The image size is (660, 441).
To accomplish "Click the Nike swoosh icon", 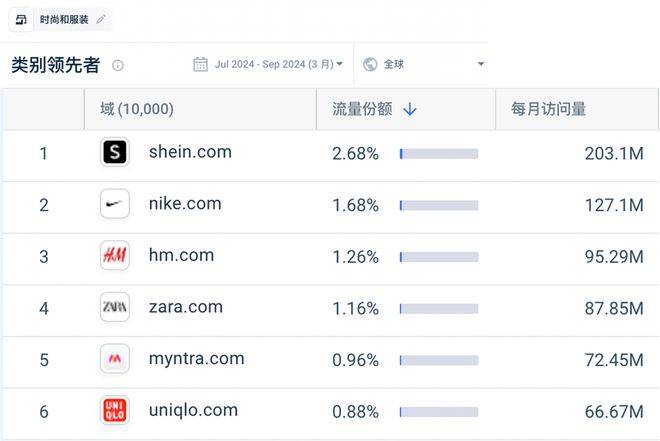I will [x=115, y=204].
